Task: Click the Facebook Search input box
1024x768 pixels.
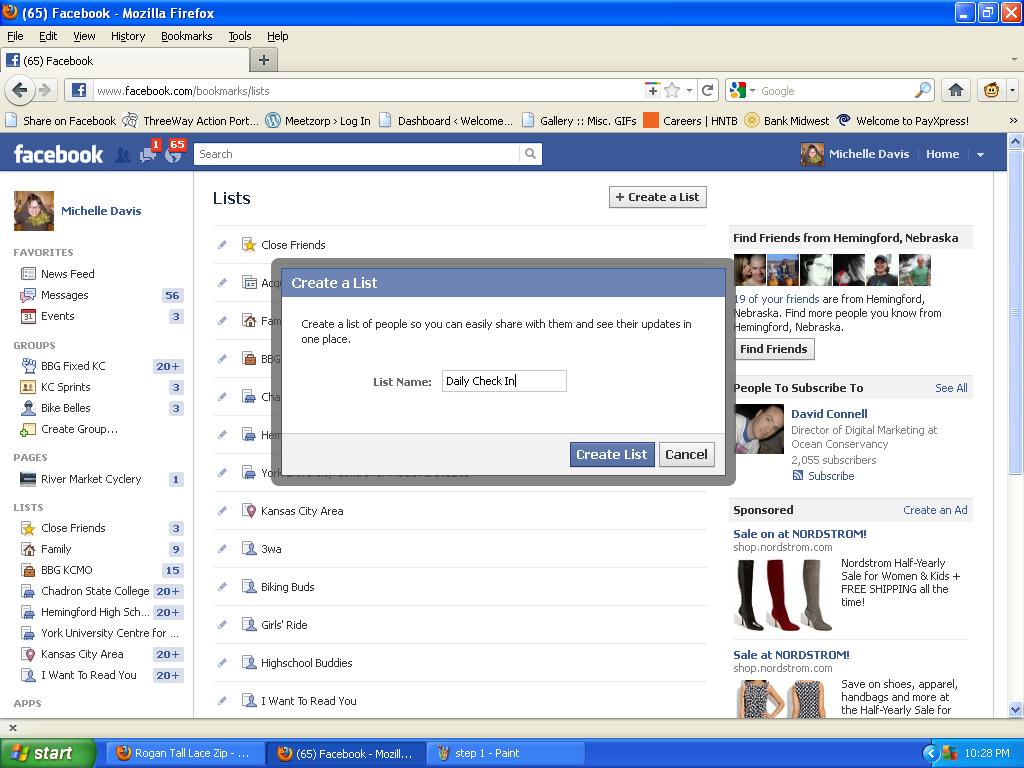Action: tap(357, 154)
